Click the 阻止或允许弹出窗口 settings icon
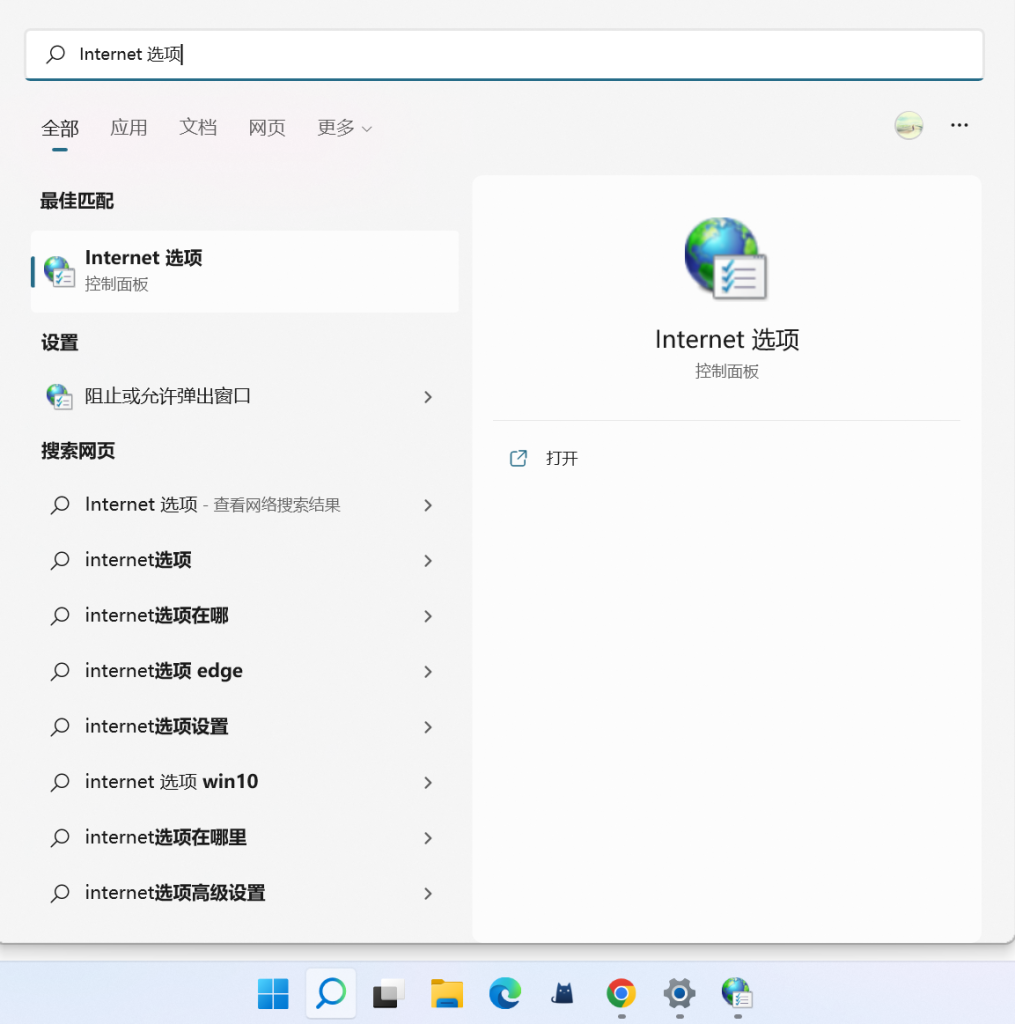 [x=60, y=396]
